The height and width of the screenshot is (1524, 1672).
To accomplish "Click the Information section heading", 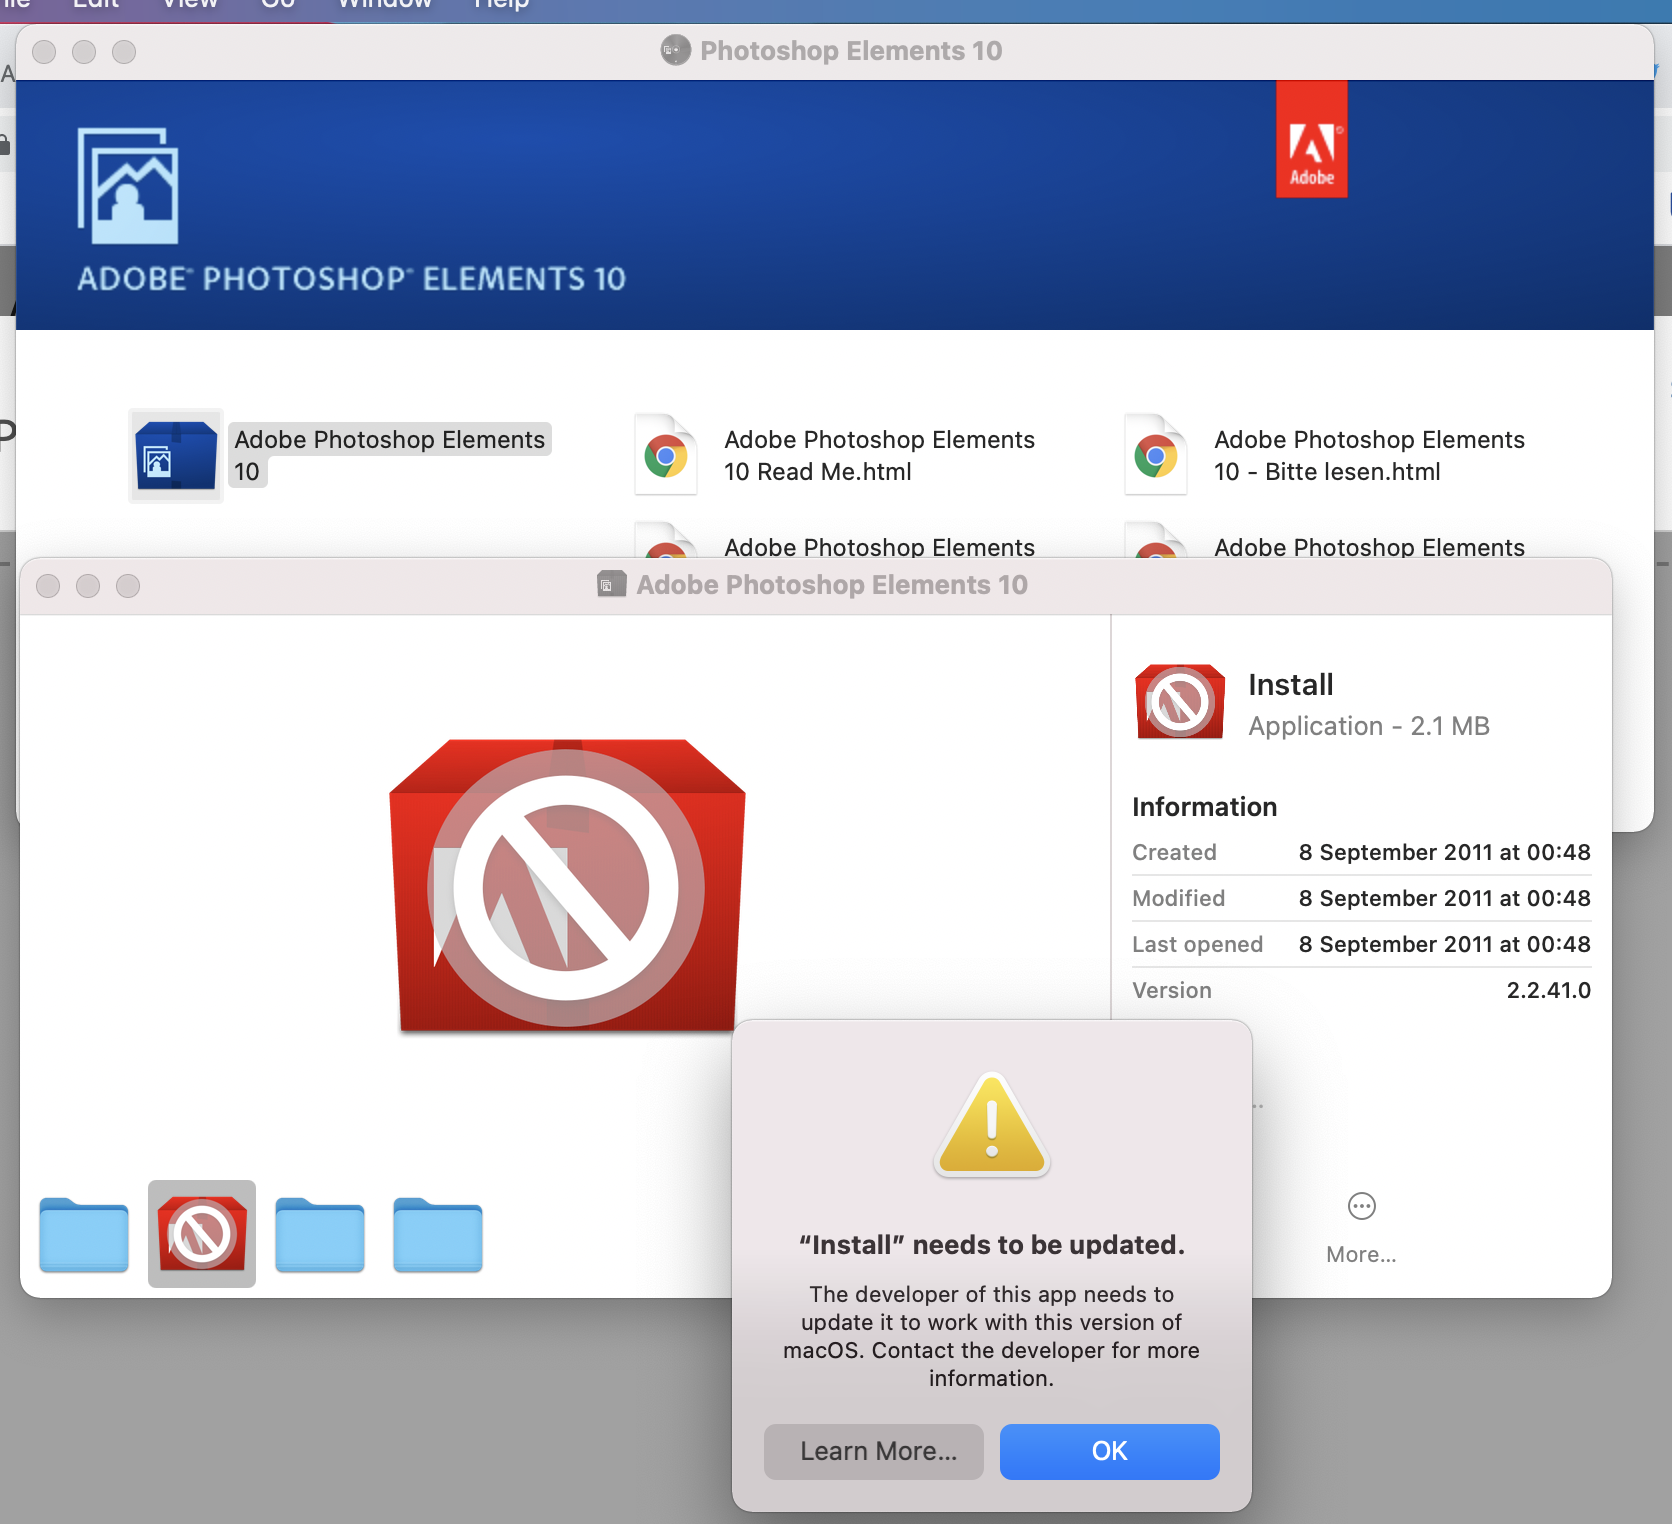I will point(1204,807).
